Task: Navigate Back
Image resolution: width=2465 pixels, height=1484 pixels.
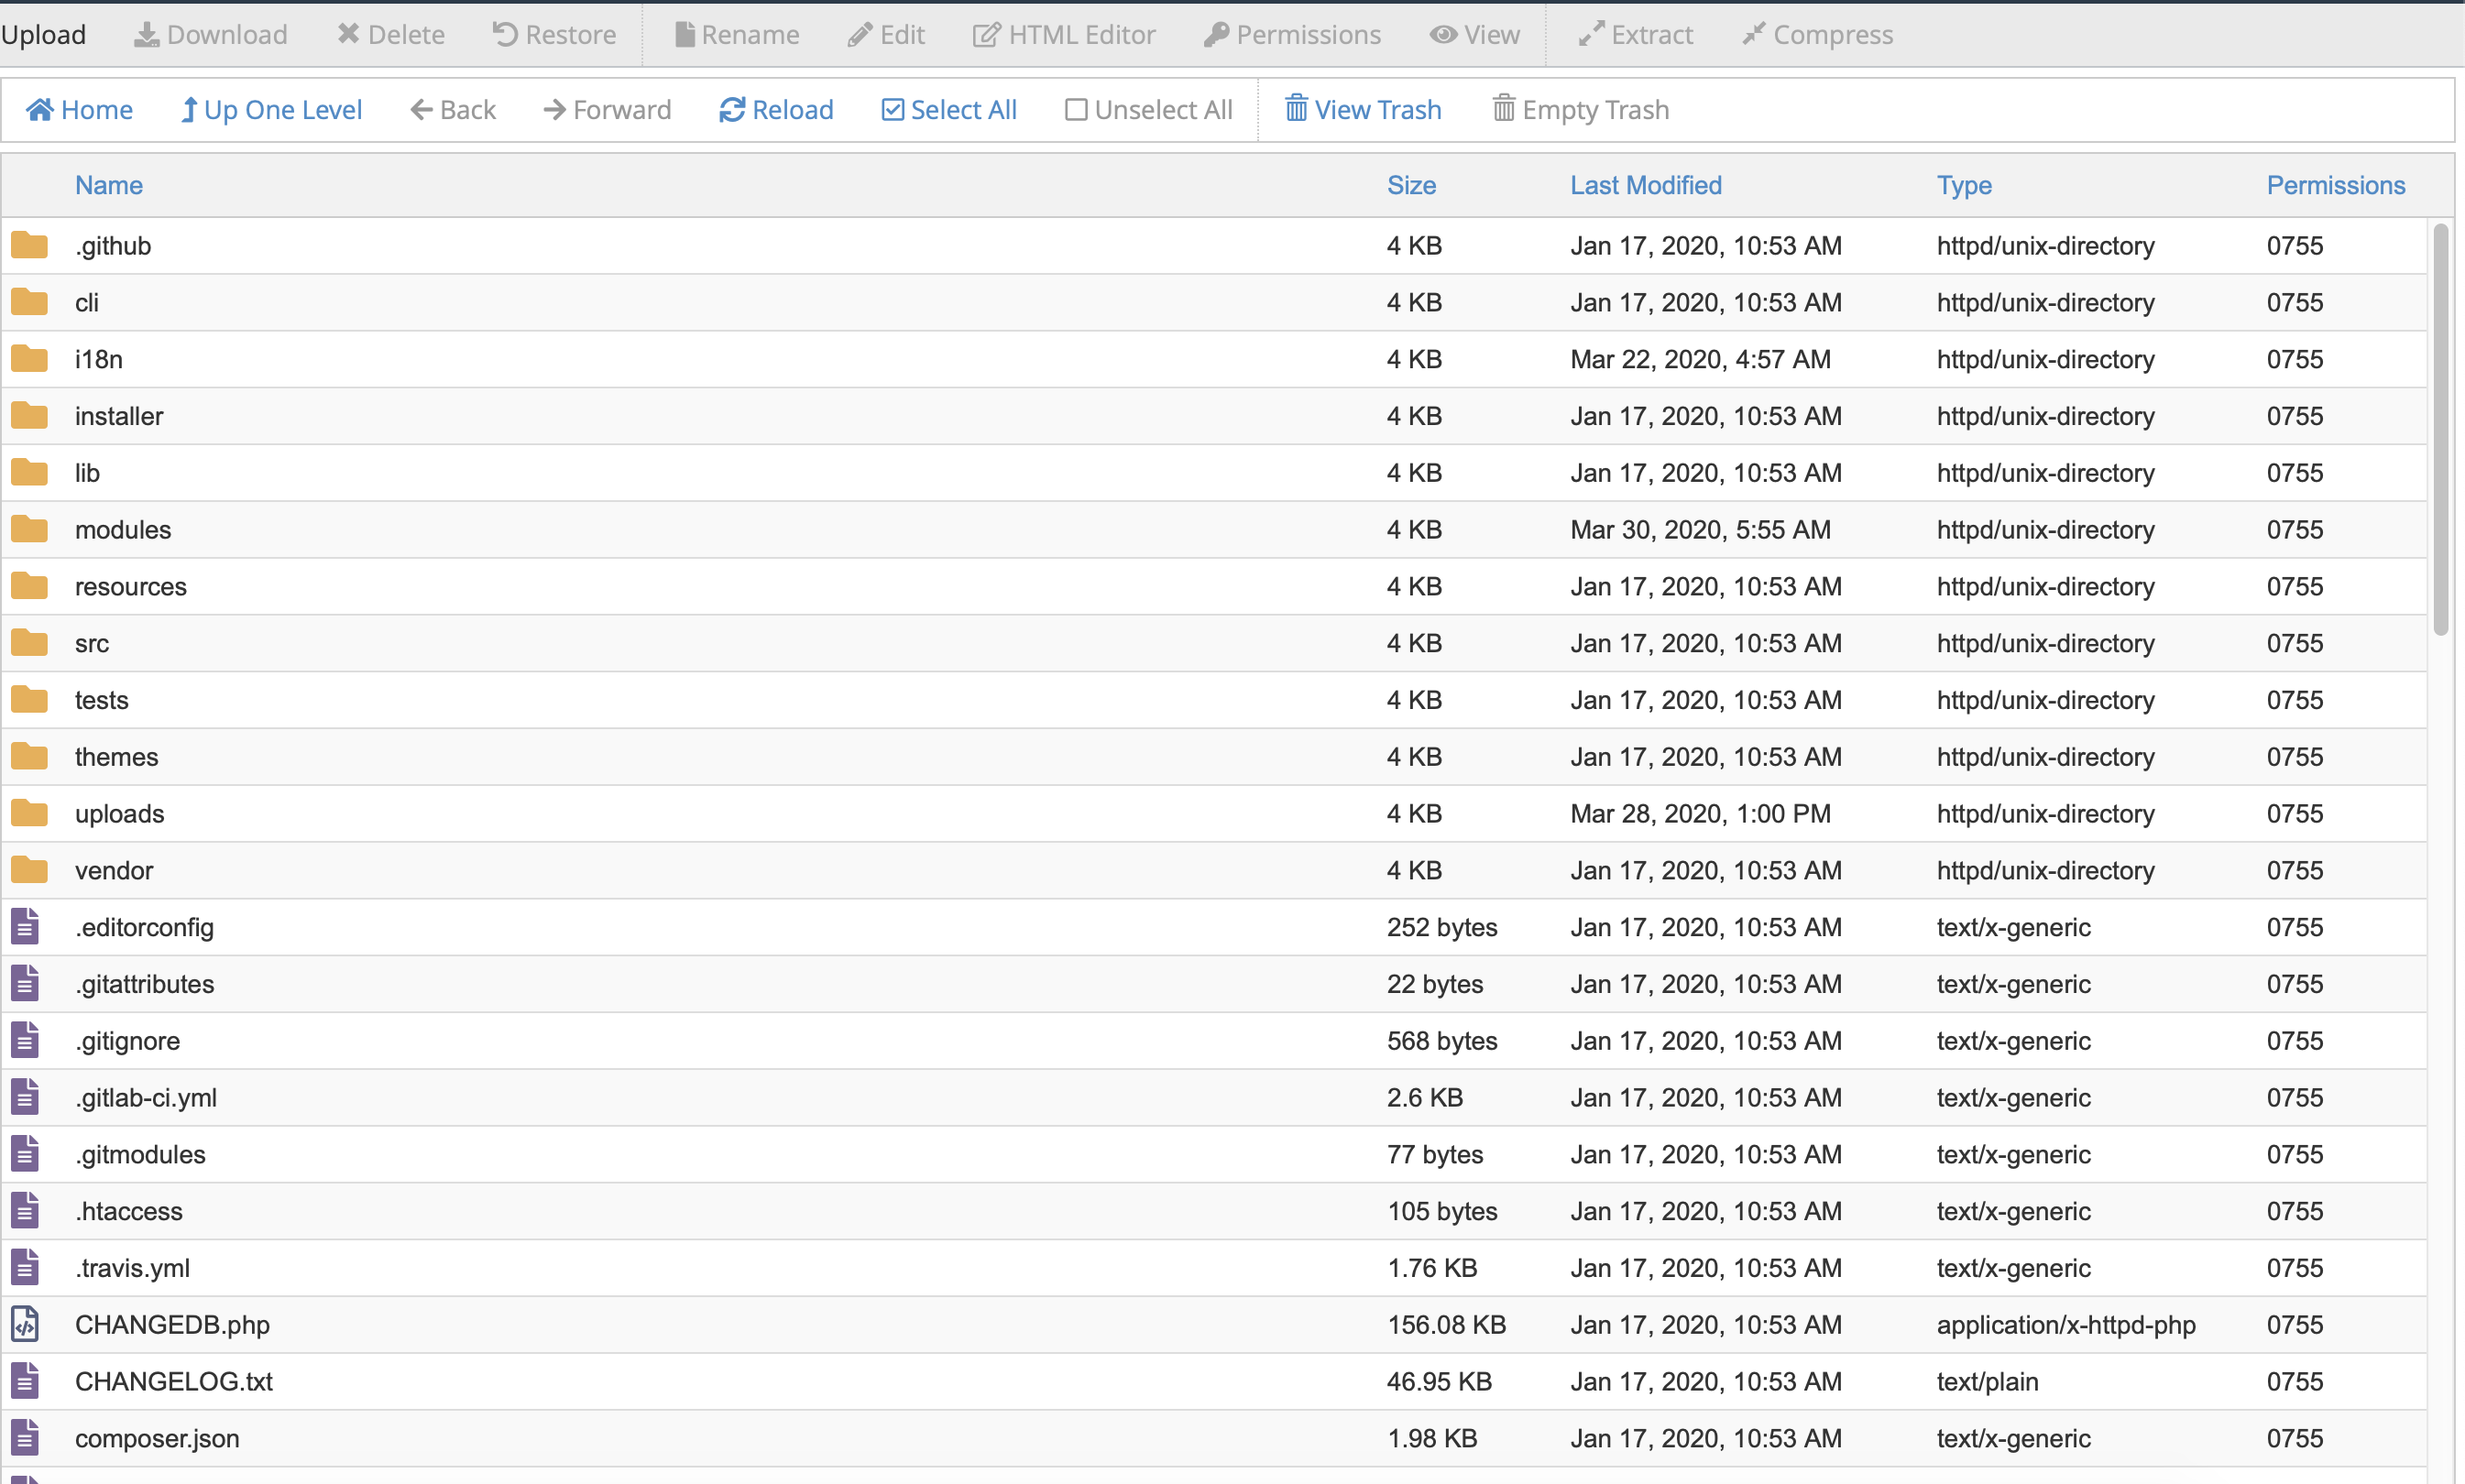Action: pyautogui.click(x=453, y=109)
